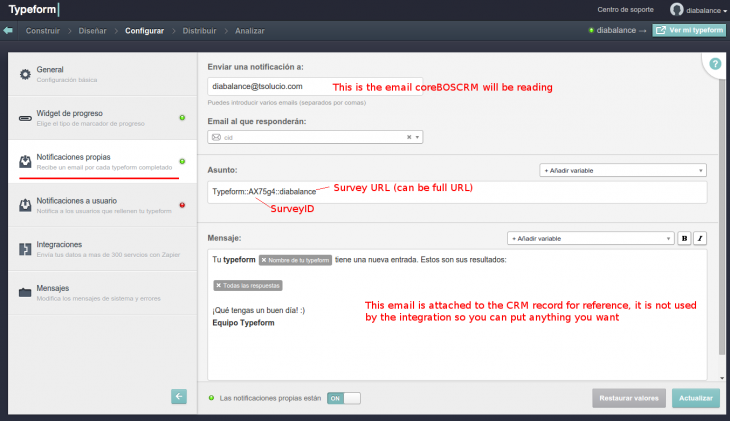The height and width of the screenshot is (421, 730).
Task: Collapse the sidebar with the arrow button
Action: pyautogui.click(x=179, y=396)
